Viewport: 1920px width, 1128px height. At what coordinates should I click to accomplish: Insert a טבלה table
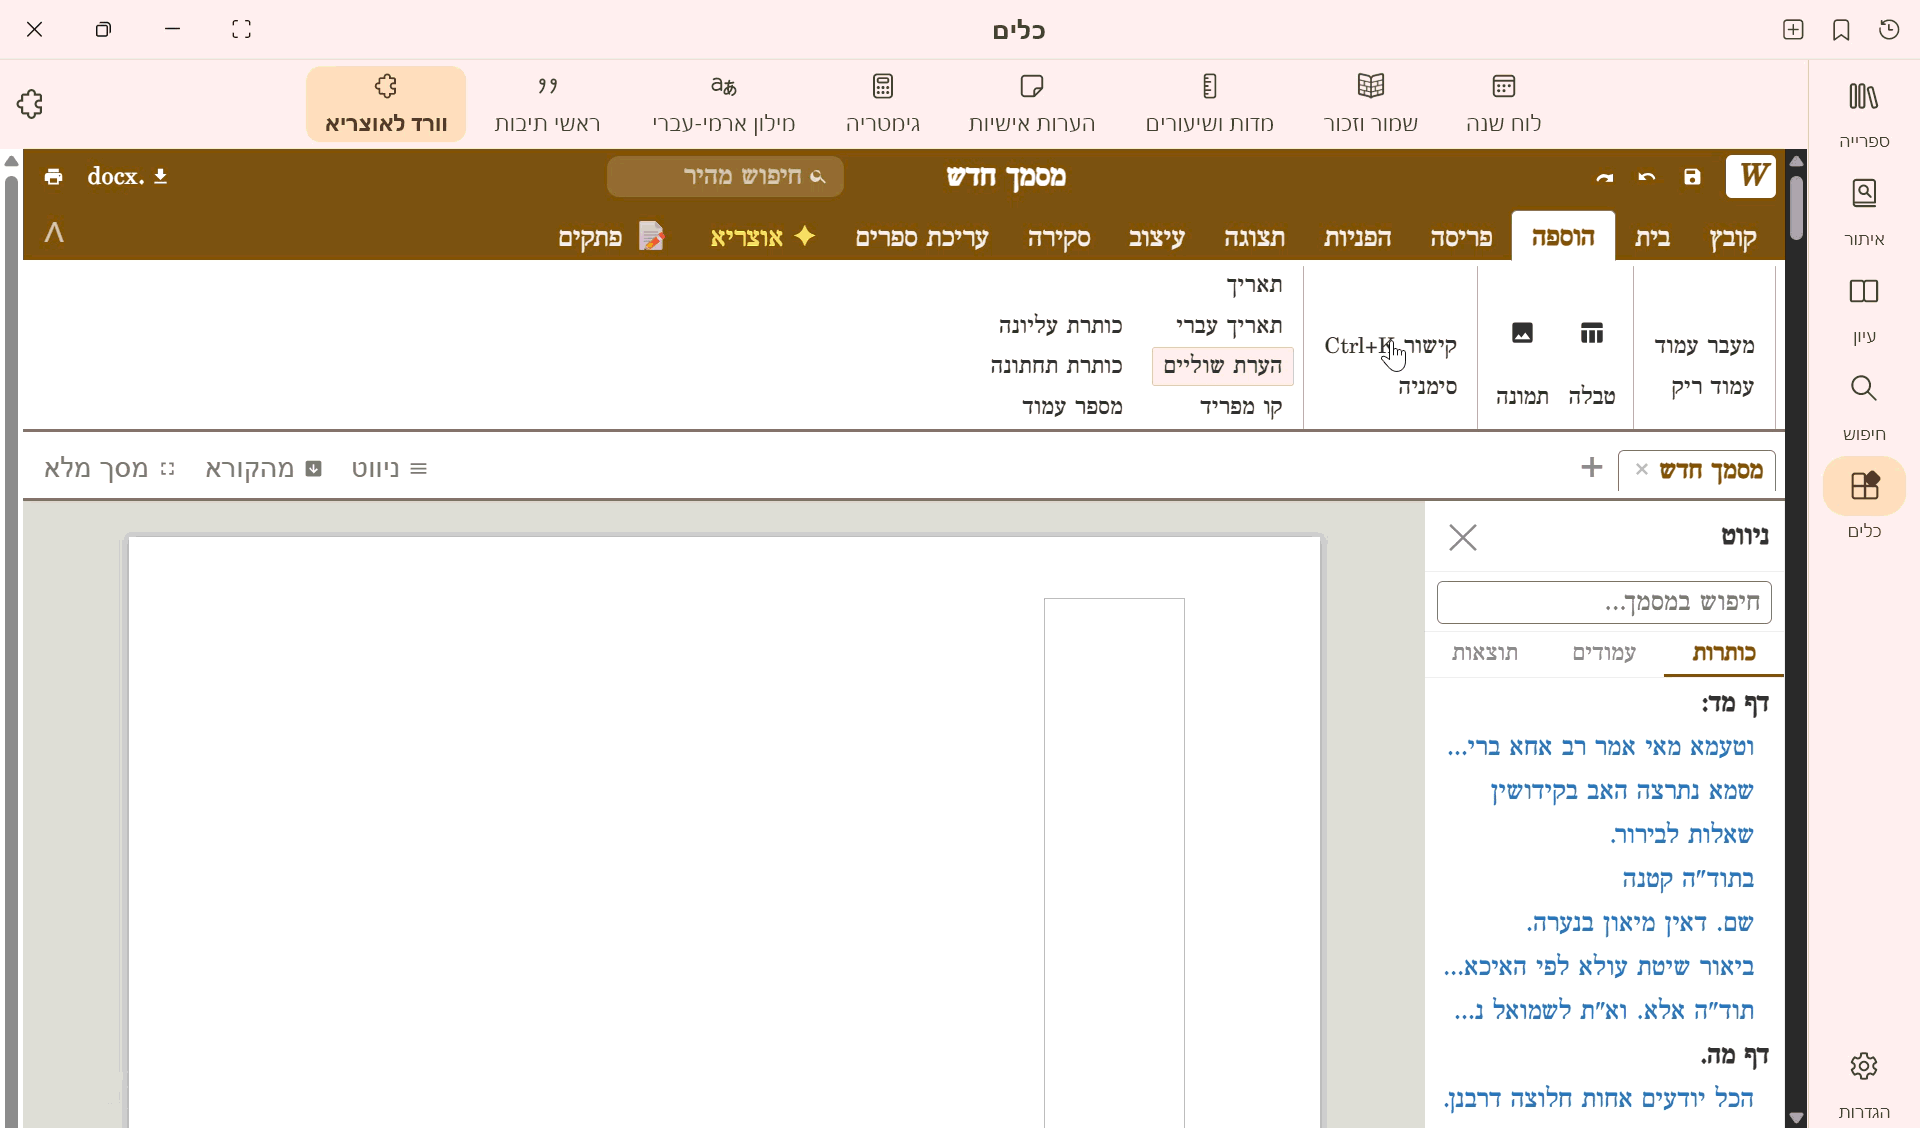(1591, 362)
